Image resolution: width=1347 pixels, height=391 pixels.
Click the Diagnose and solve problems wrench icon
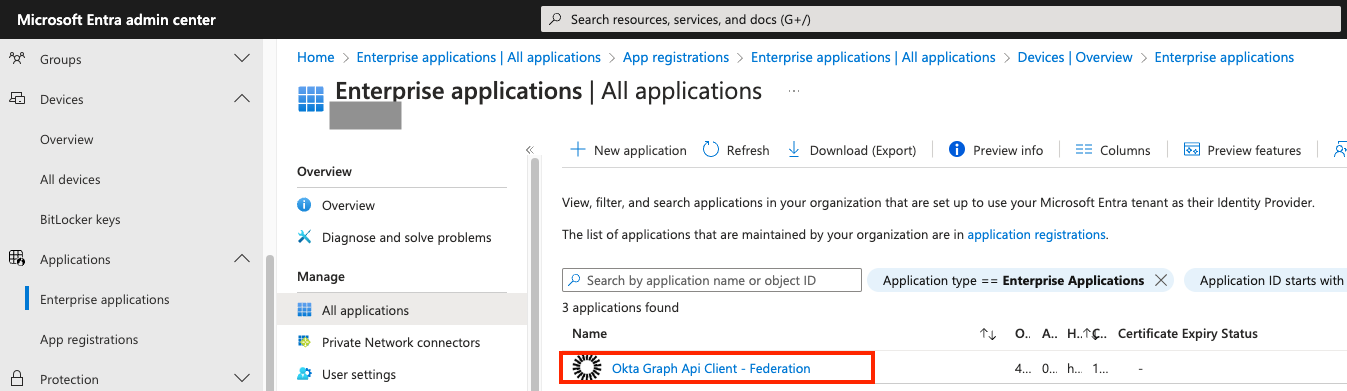pos(305,237)
